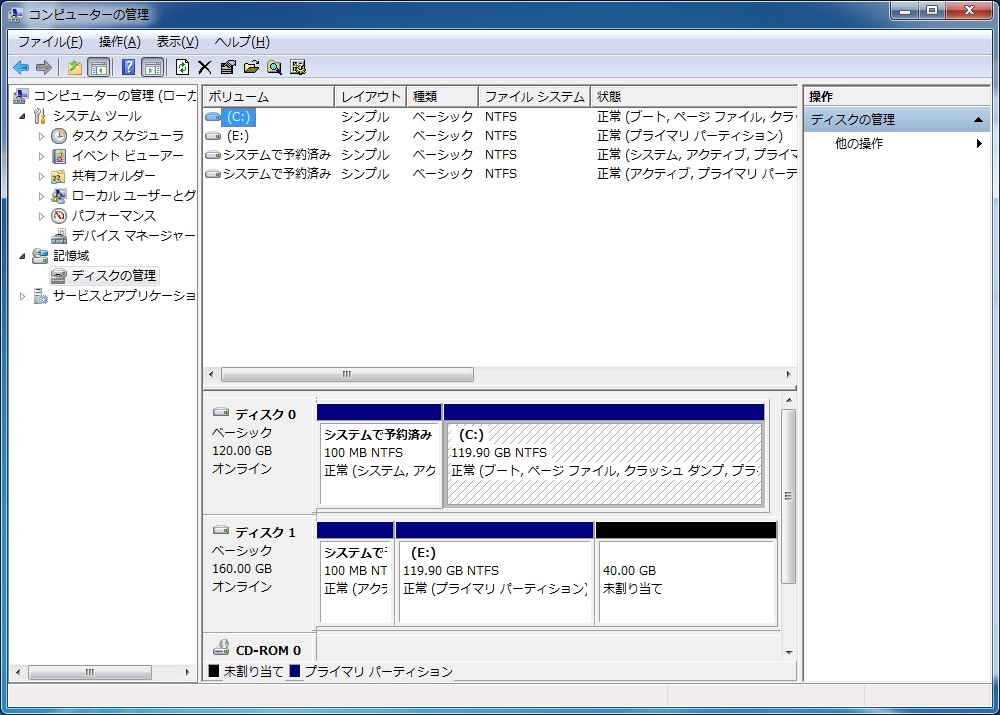Image resolution: width=1000 pixels, height=715 pixels.
Task: Click the CD-ROM 0 drive label
Action: point(268,651)
